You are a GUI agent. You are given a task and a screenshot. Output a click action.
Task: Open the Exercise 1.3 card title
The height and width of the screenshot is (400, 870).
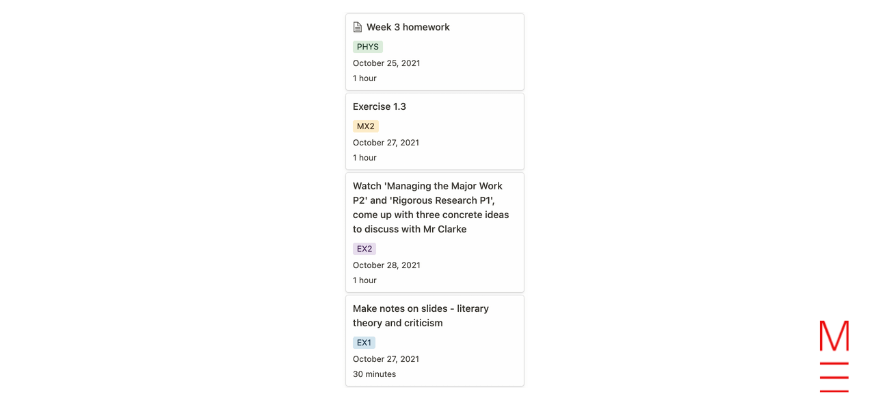[x=380, y=107]
